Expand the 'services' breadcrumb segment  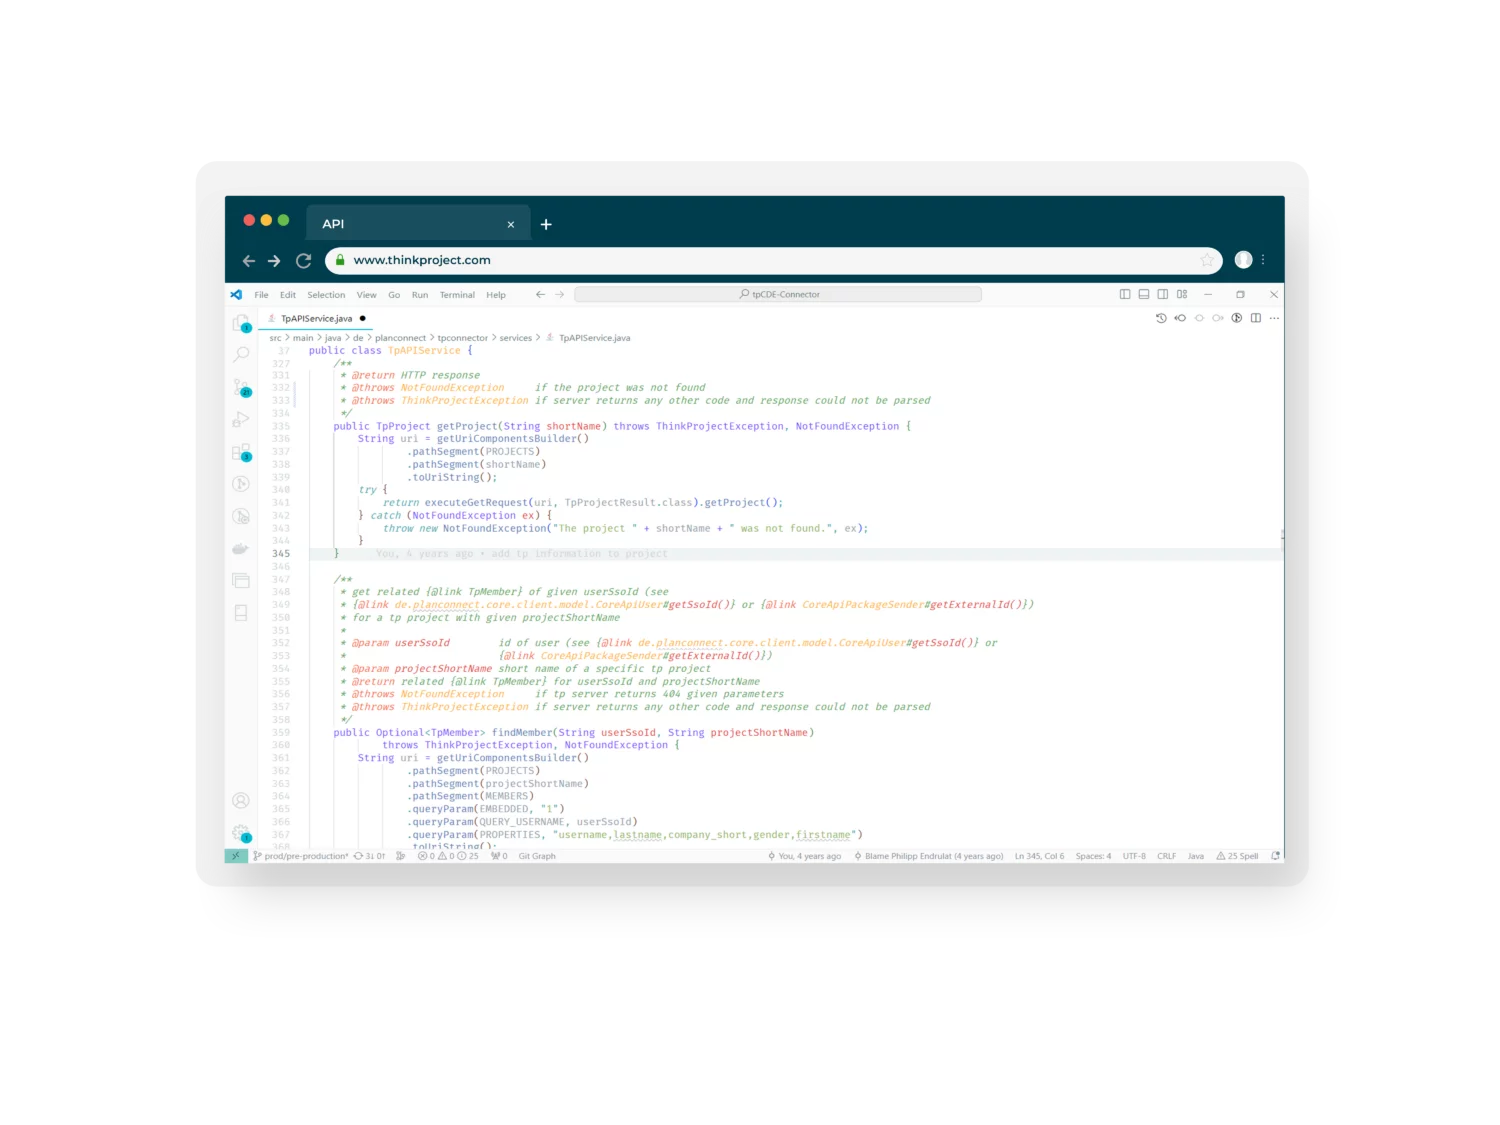click(515, 338)
